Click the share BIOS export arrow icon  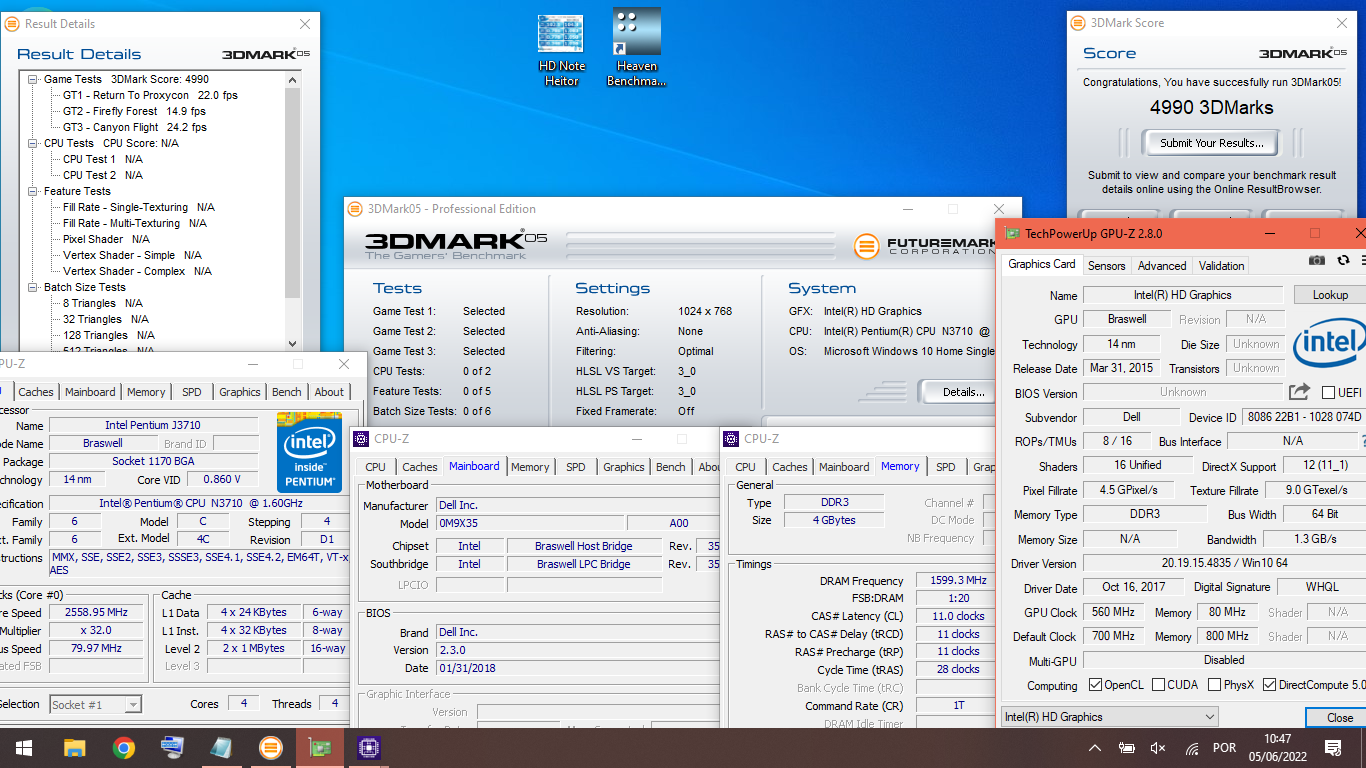click(1299, 392)
